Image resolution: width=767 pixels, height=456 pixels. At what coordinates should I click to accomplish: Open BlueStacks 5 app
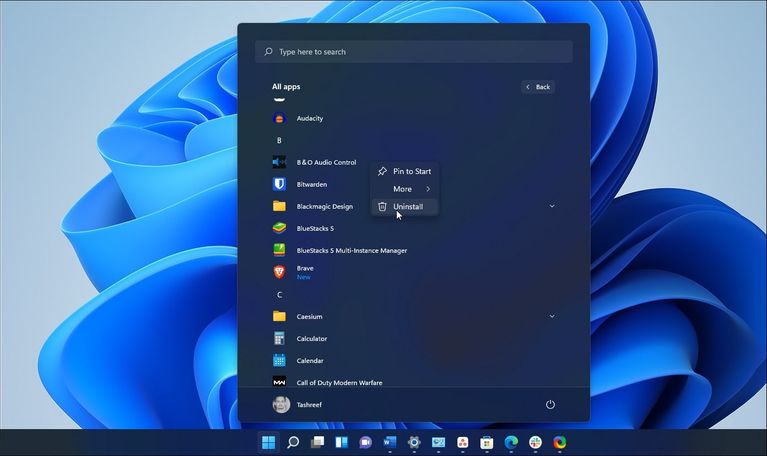click(x=315, y=228)
